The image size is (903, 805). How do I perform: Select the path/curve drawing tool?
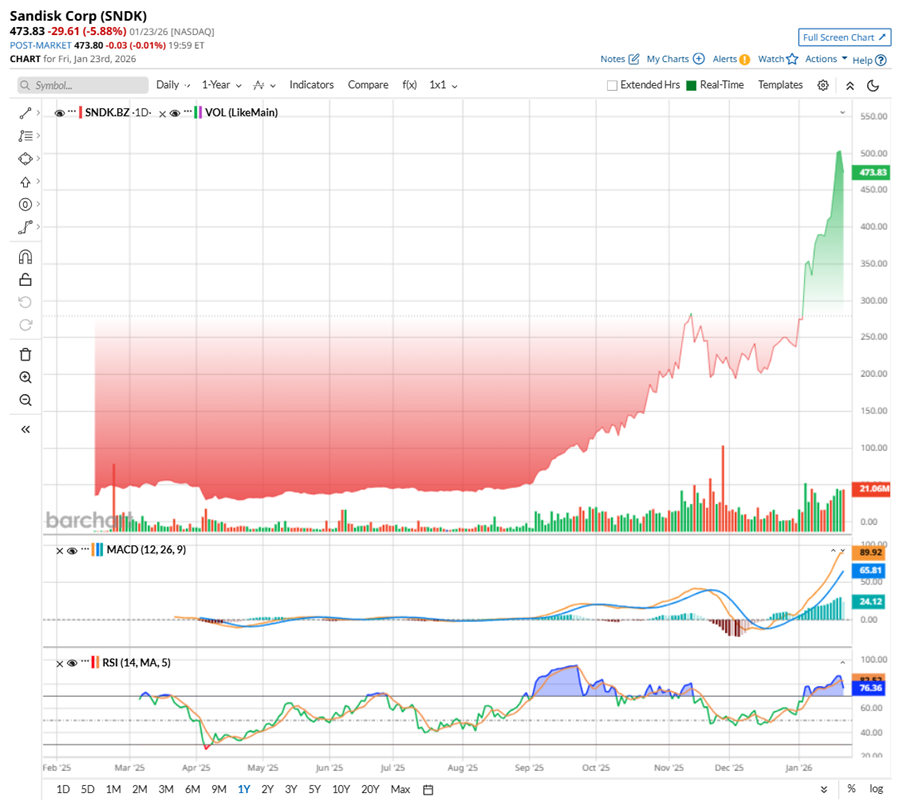click(x=25, y=227)
